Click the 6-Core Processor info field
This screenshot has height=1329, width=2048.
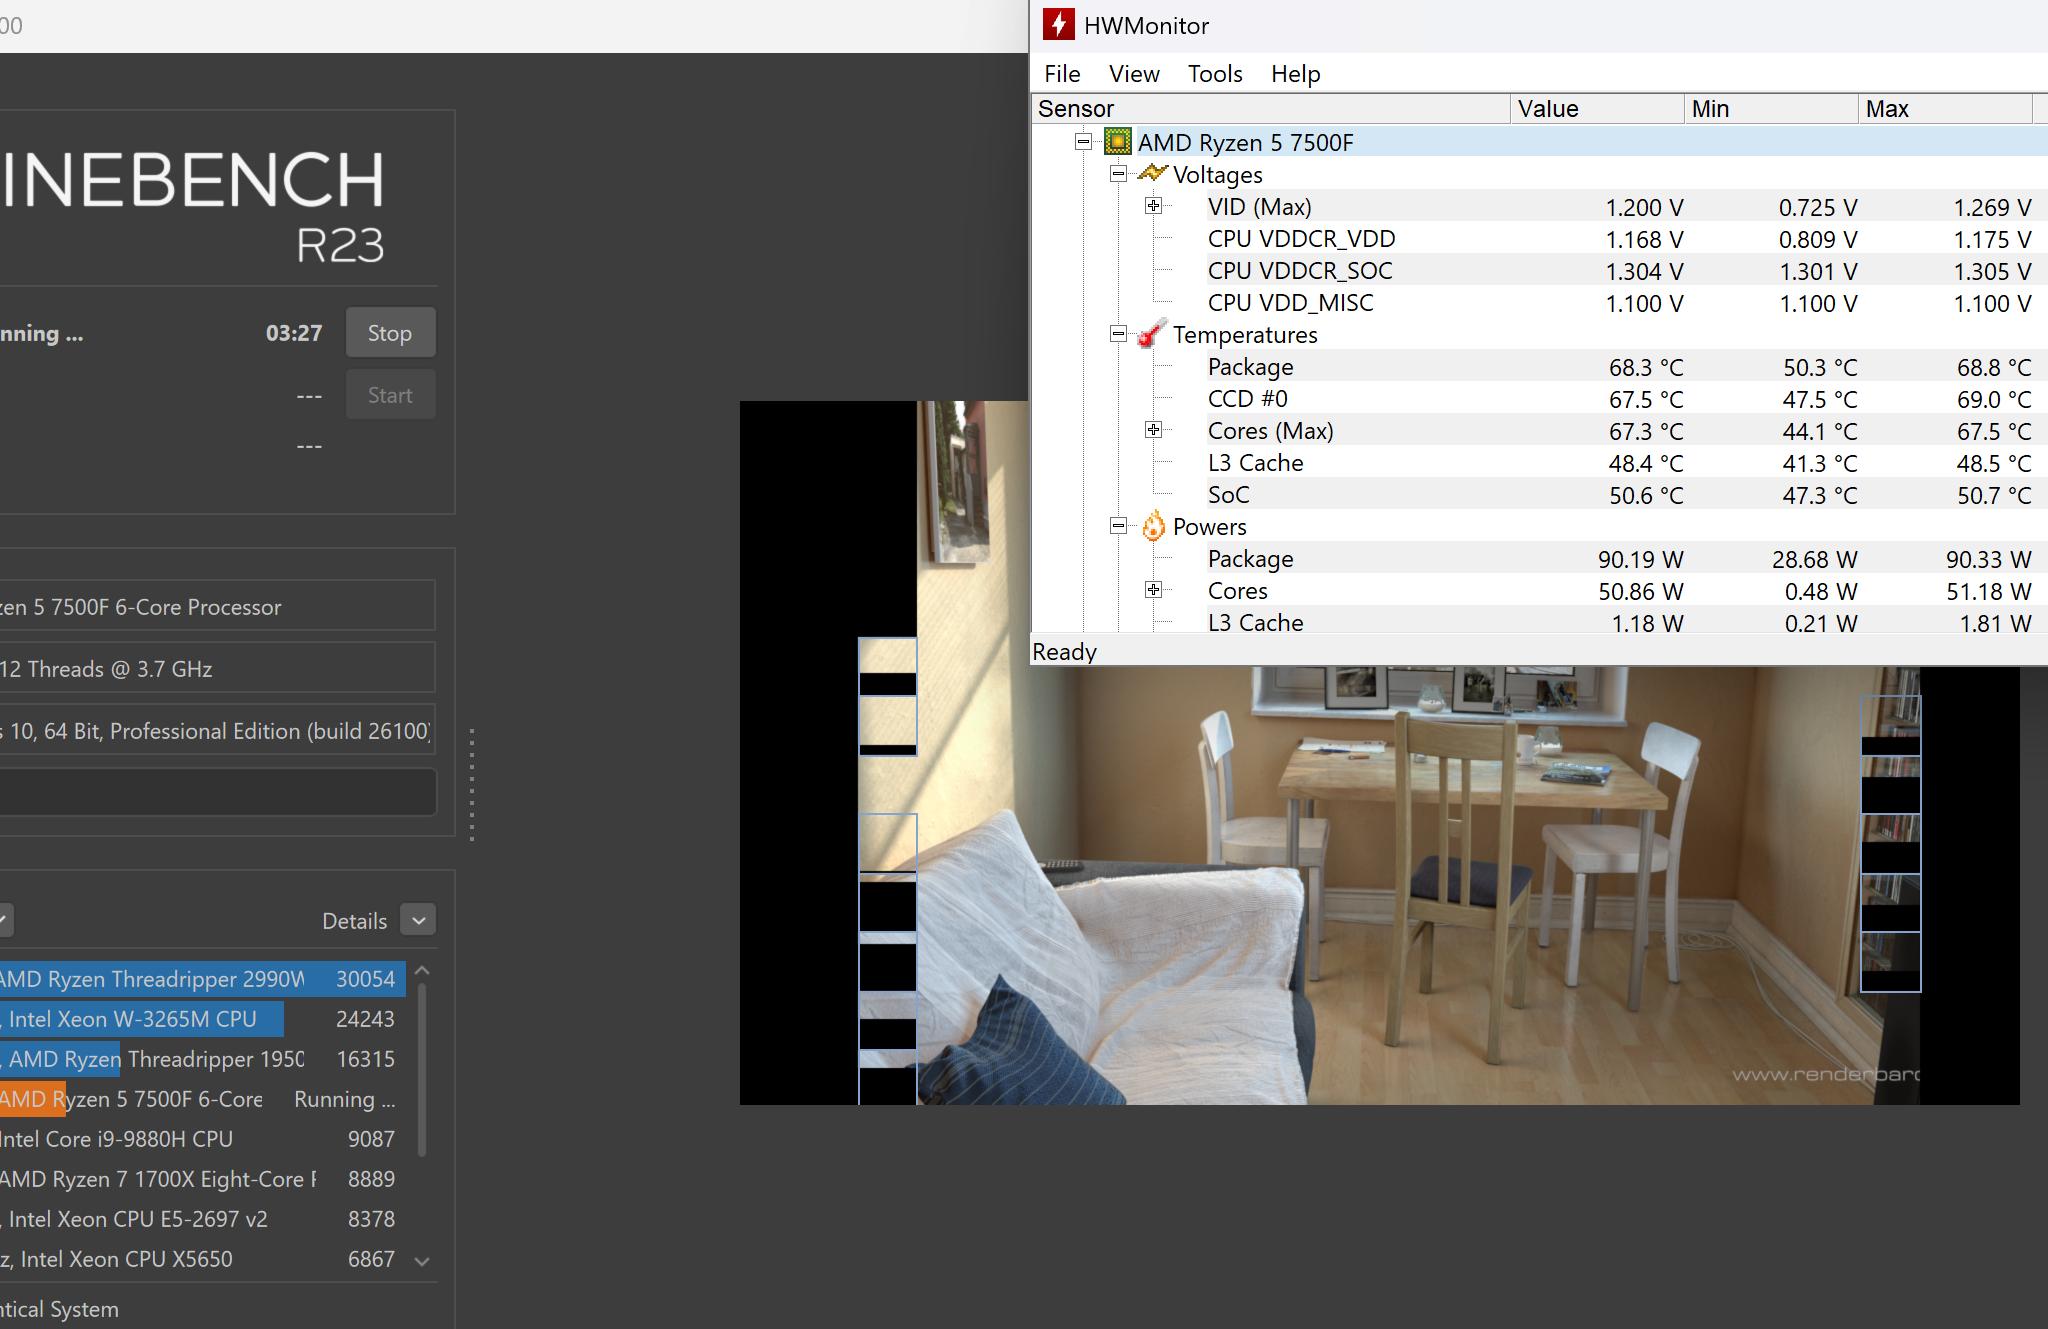[217, 606]
